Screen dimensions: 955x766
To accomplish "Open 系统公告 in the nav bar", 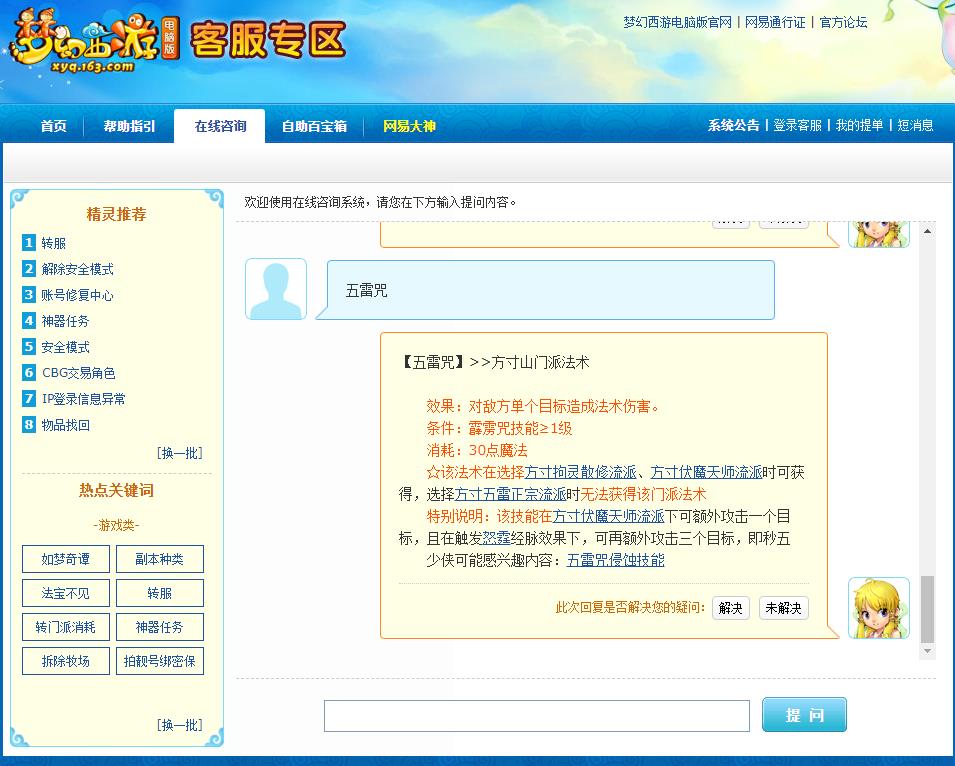I will [733, 125].
